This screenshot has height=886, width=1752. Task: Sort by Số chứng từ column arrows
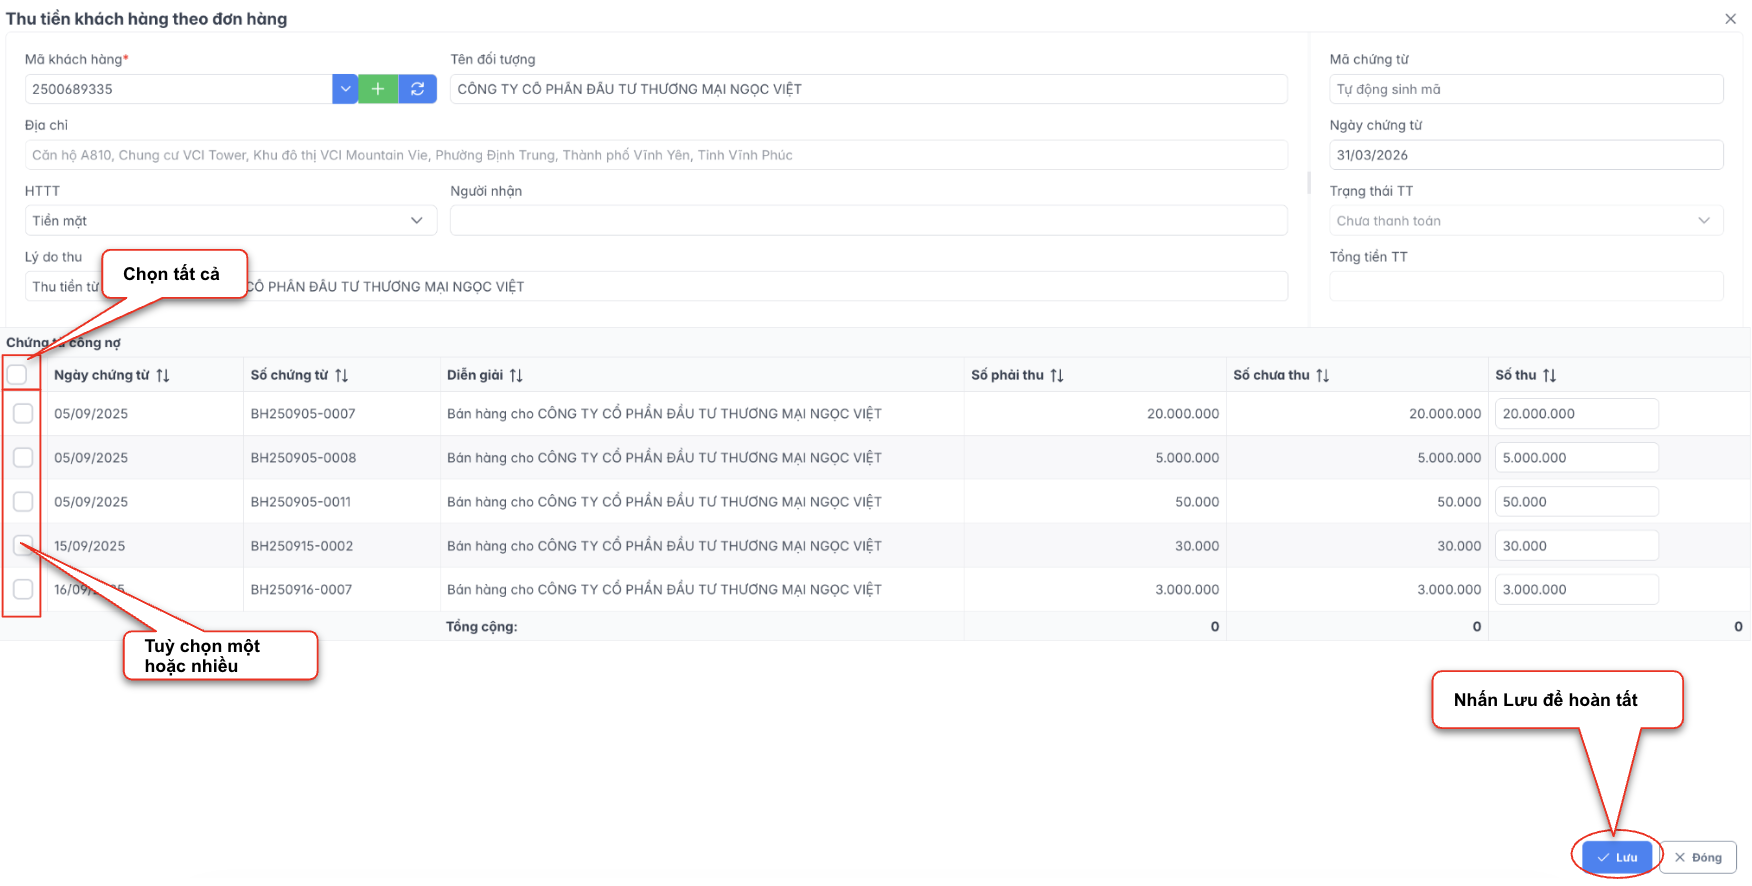pyautogui.click(x=342, y=375)
